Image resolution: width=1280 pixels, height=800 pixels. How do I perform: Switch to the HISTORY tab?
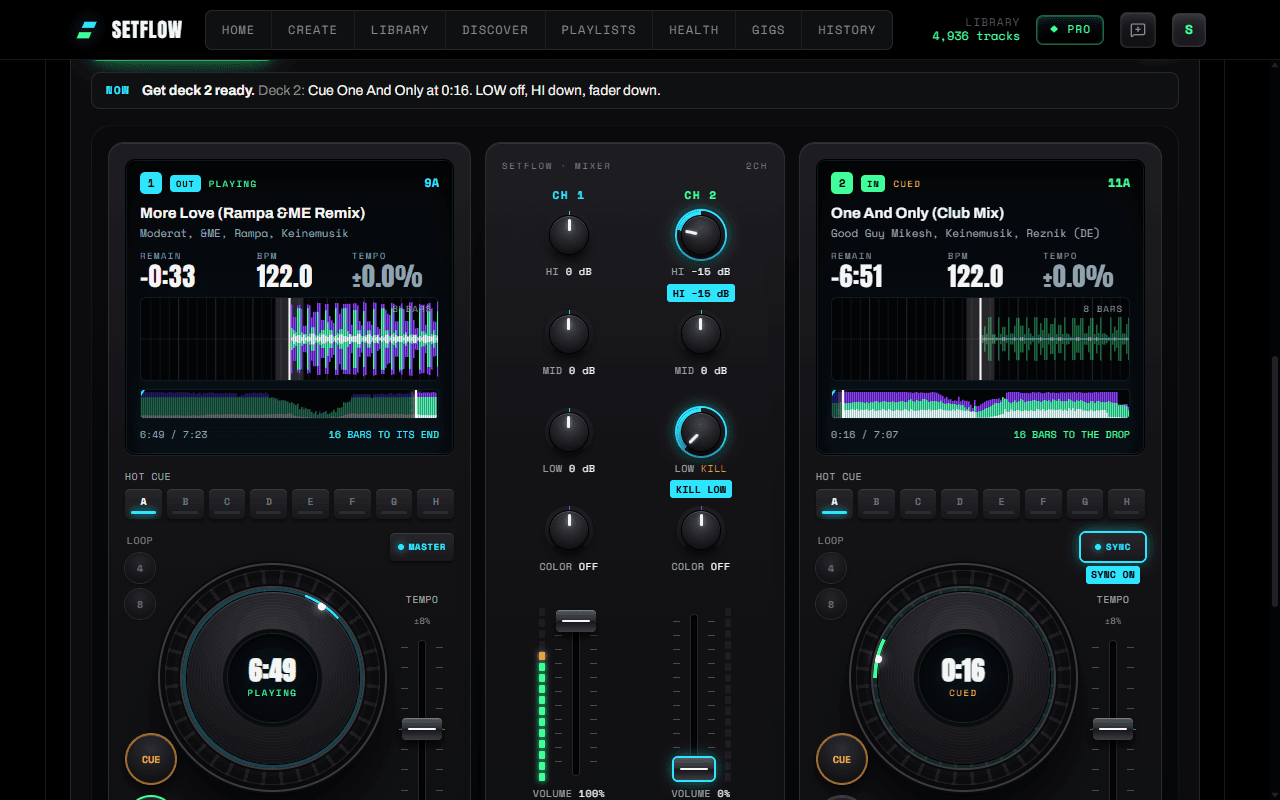click(x=846, y=30)
